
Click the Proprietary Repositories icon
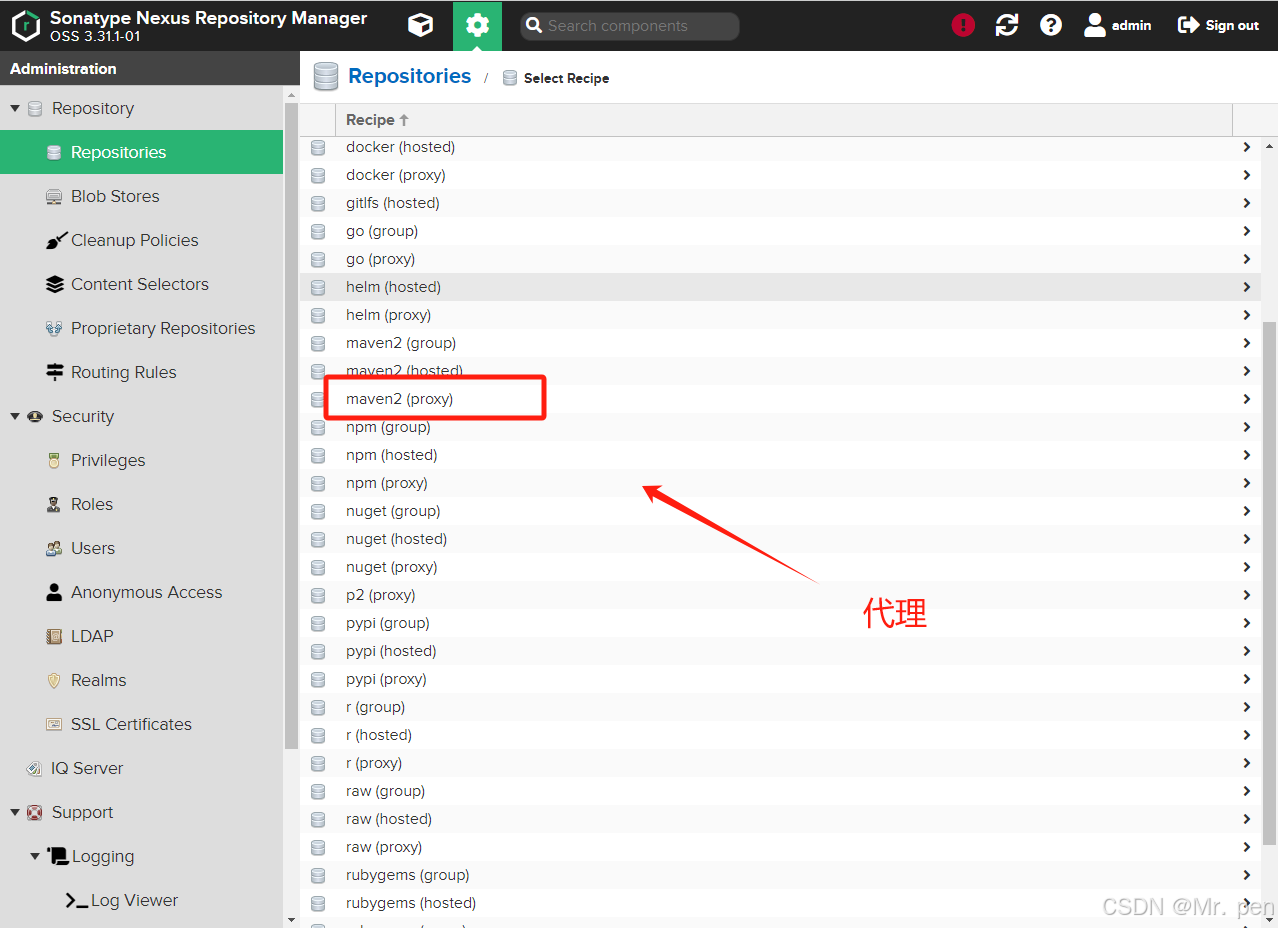point(55,329)
